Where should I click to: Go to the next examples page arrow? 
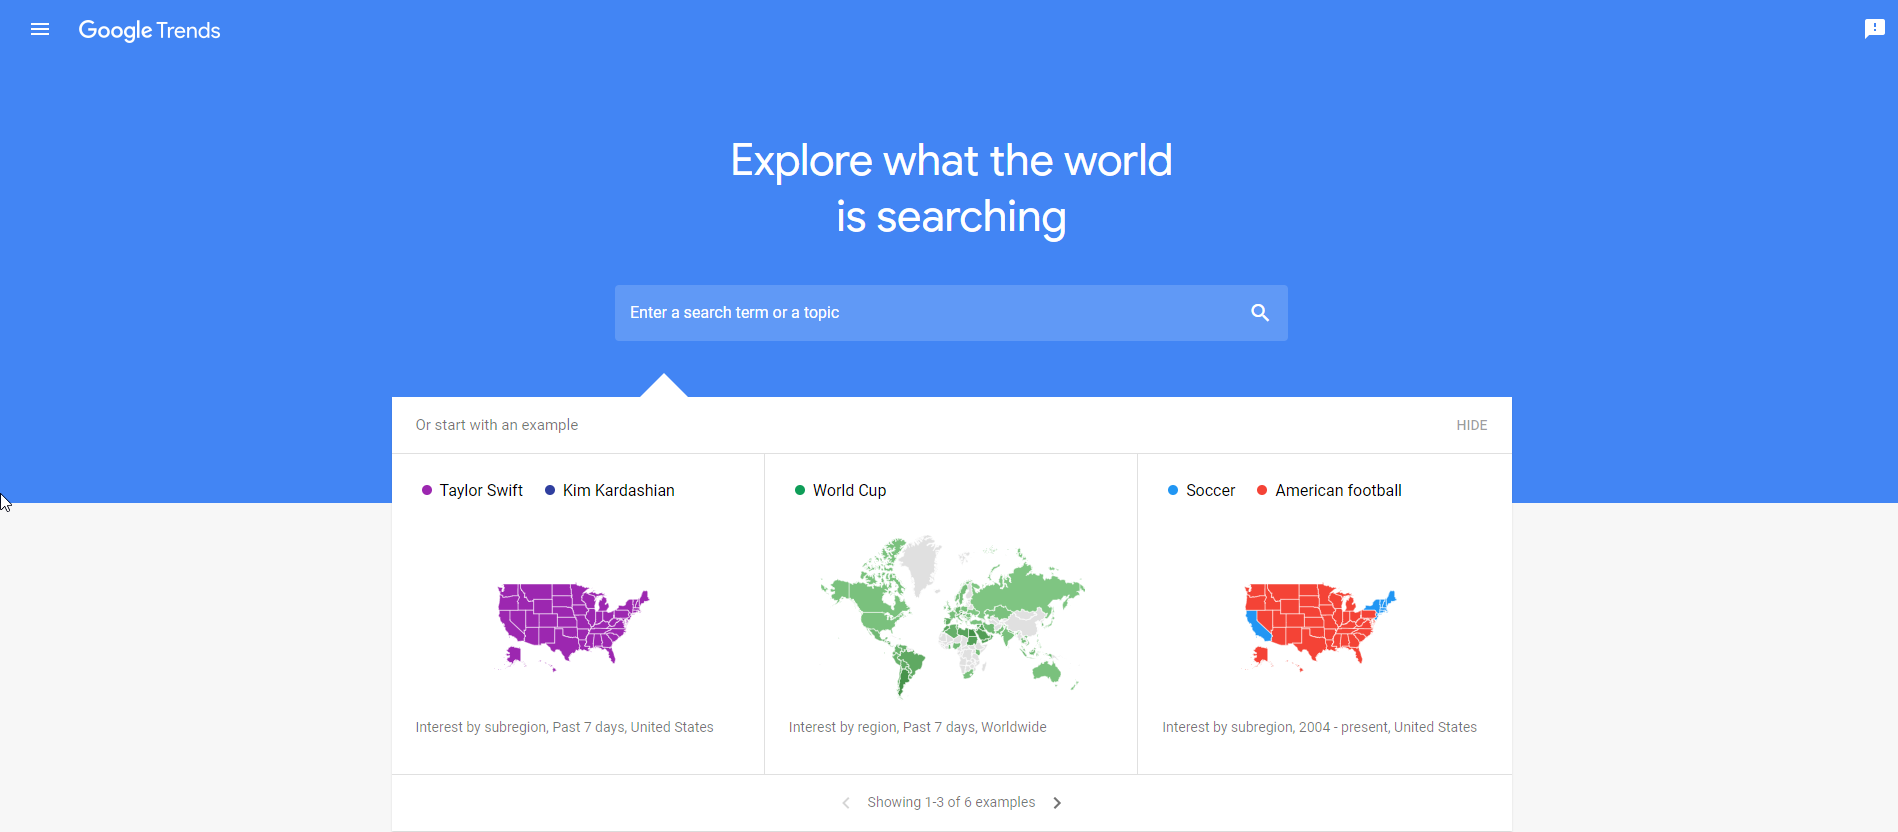pyautogui.click(x=1057, y=803)
